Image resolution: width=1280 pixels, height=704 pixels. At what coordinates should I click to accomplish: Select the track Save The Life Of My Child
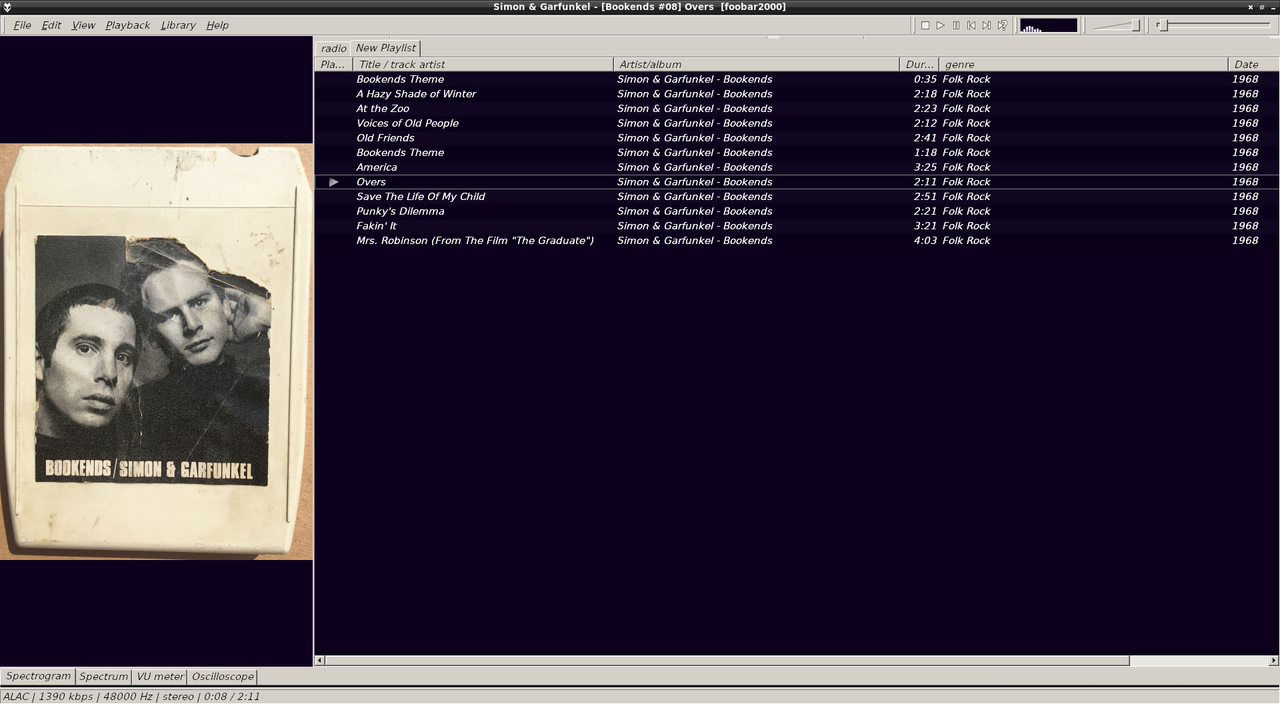pos(797,196)
